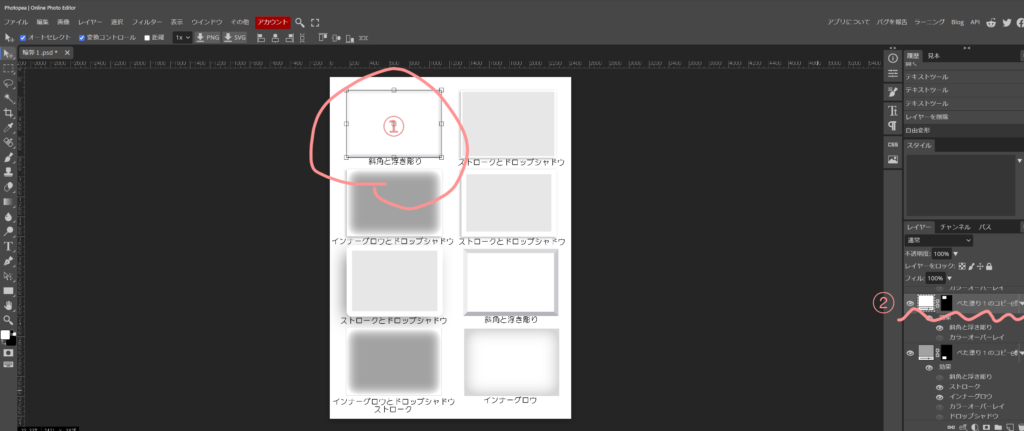This screenshot has width=1024, height=431.
Task: Open the info panel icon
Action: click(892, 58)
